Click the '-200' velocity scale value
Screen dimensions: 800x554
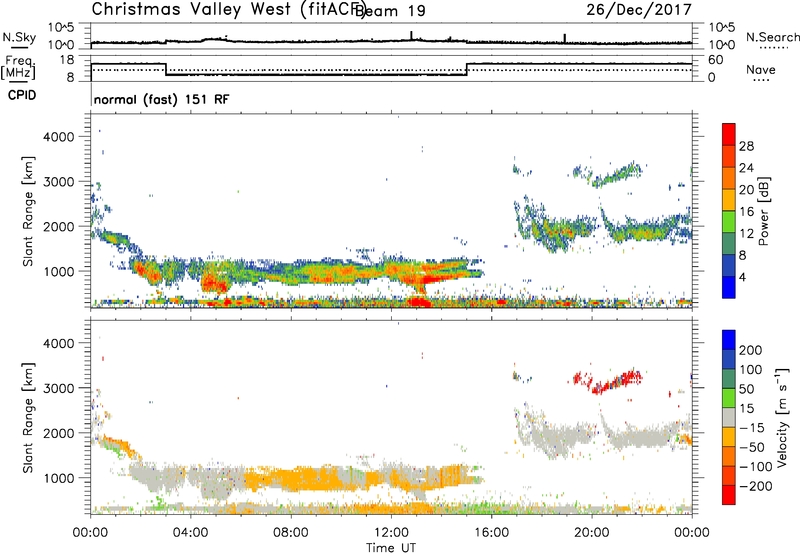[755, 486]
